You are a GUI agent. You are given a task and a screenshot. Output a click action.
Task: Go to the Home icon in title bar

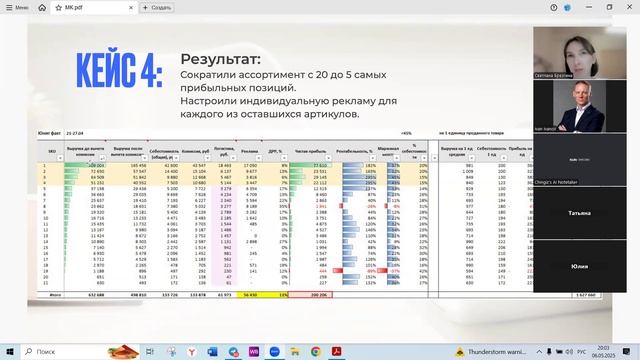[42, 7]
